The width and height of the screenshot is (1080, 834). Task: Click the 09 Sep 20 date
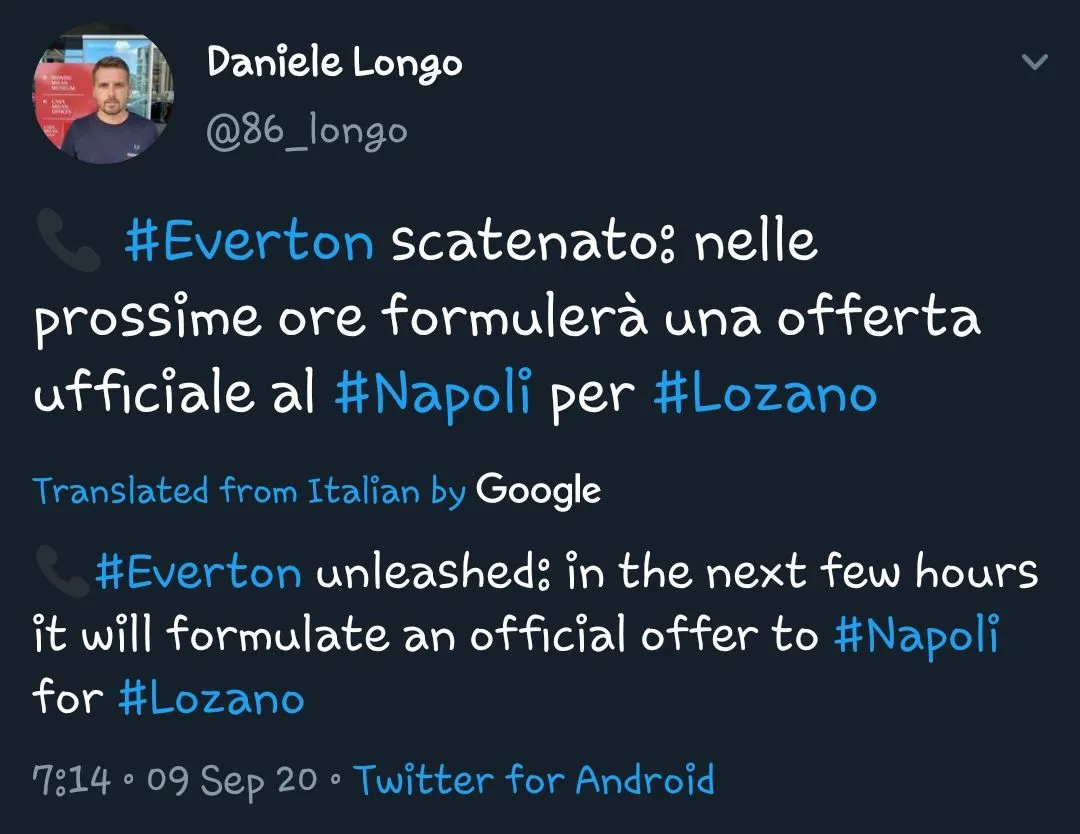[232, 779]
